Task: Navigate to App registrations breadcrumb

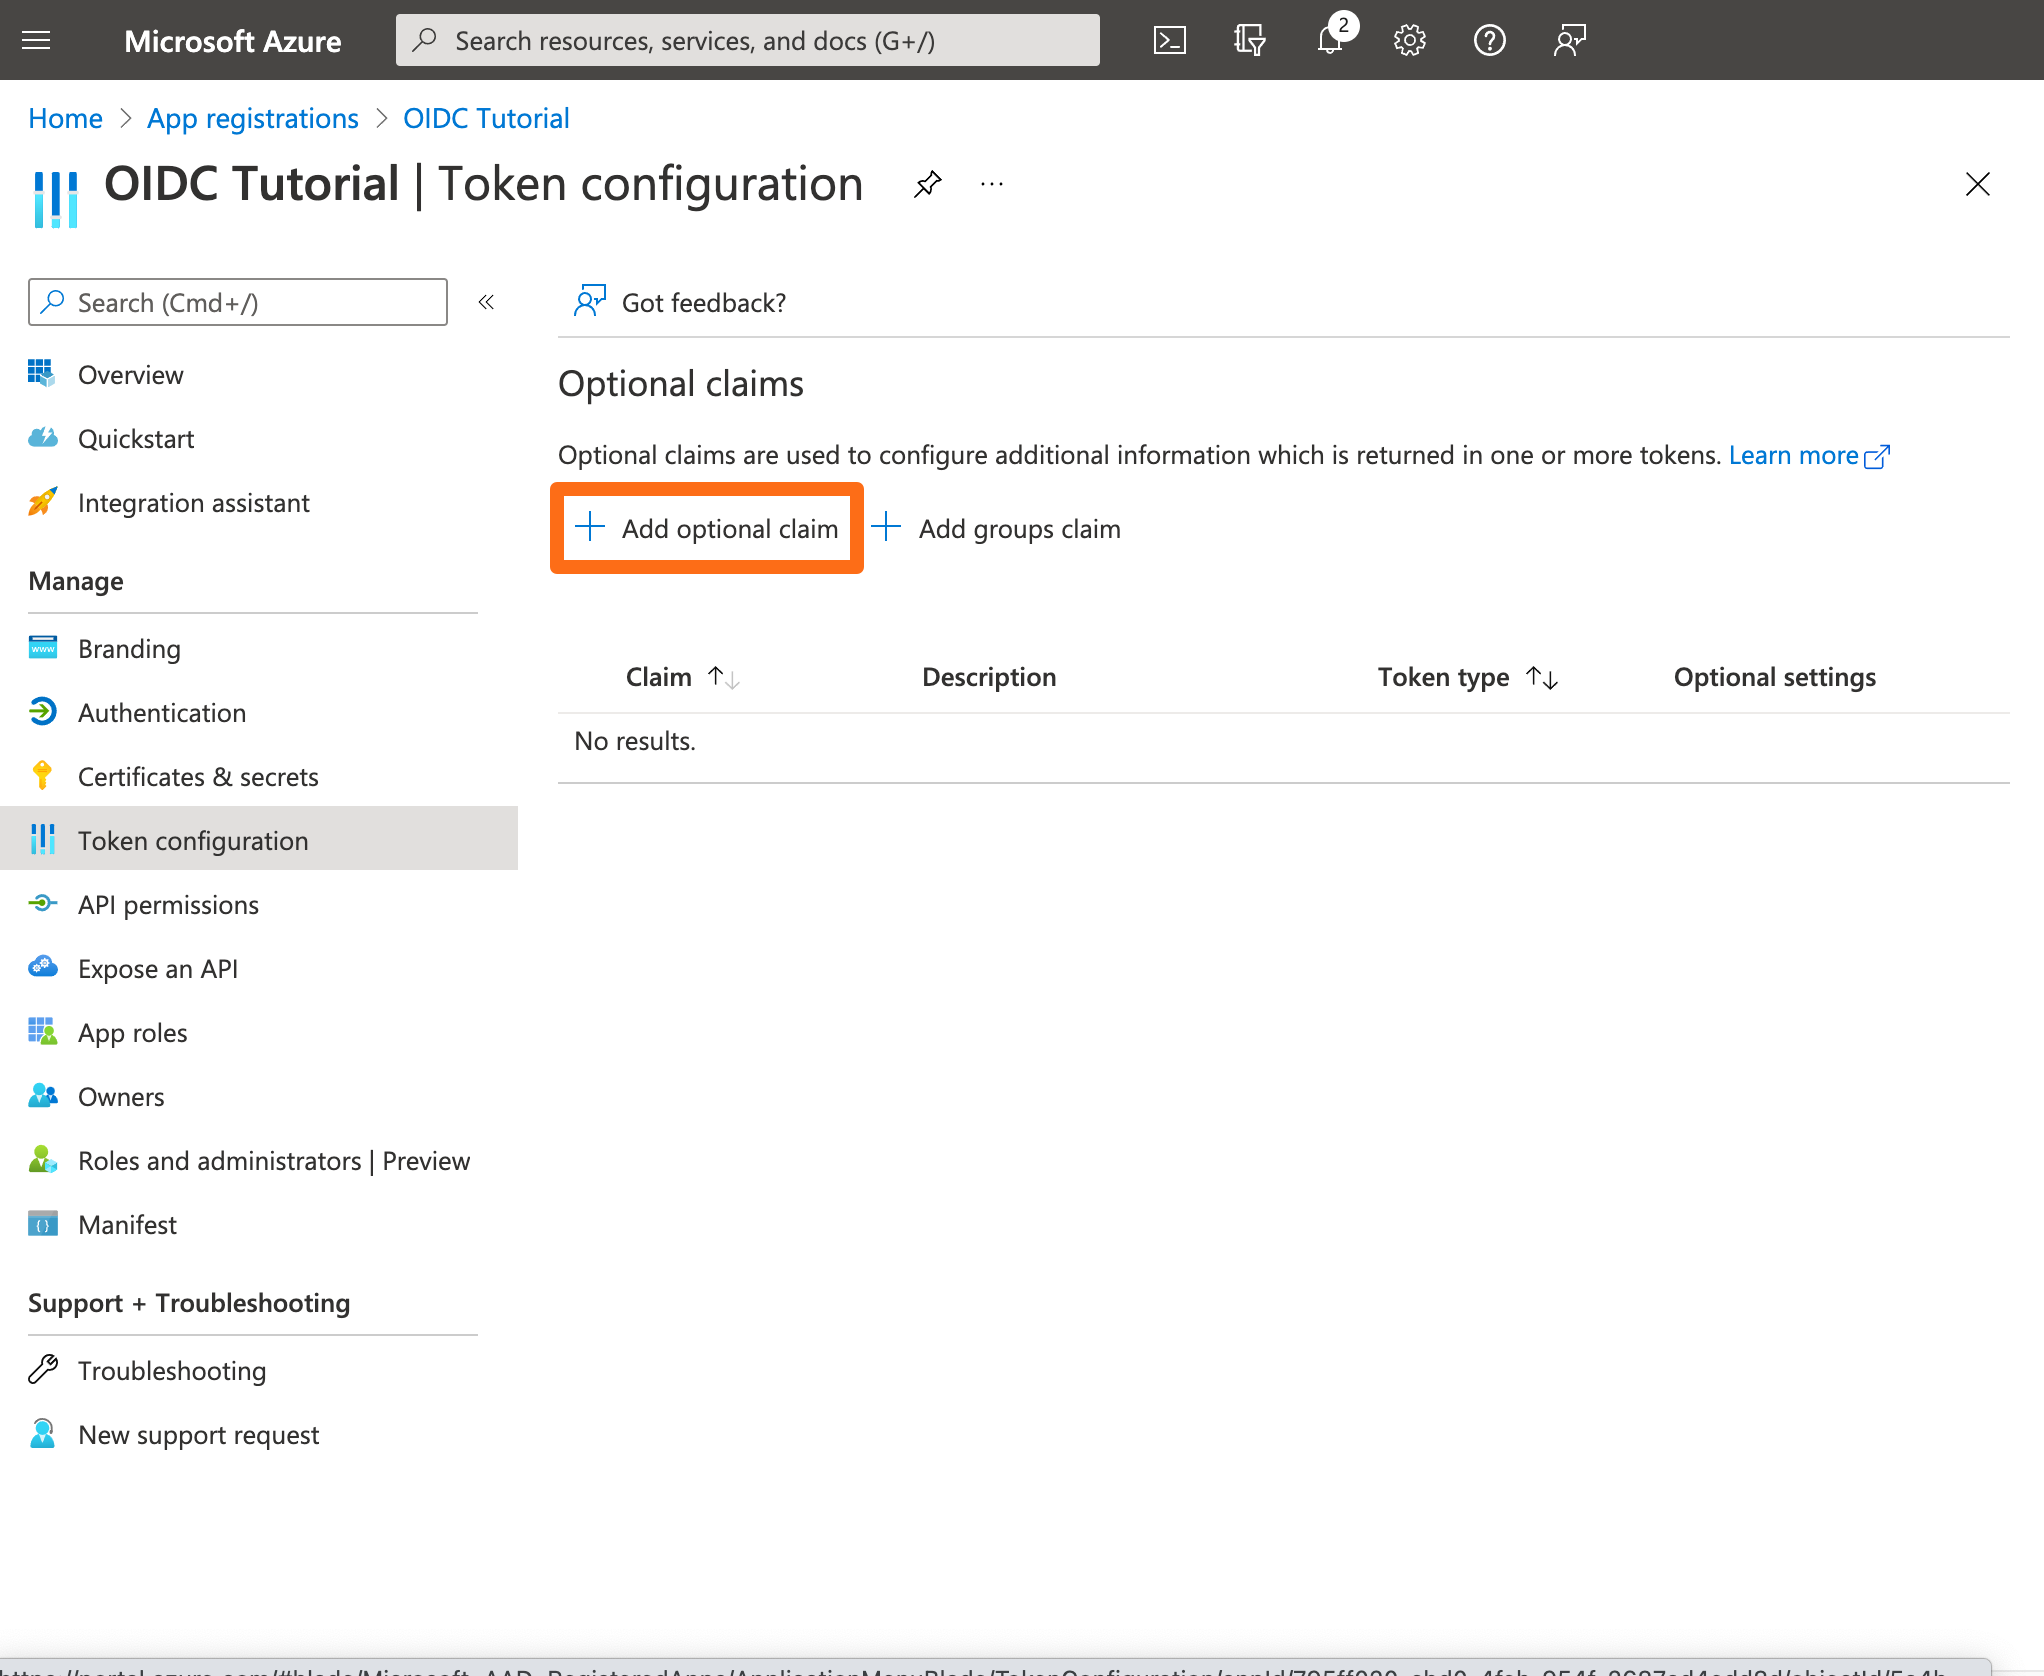Action: click(x=252, y=118)
